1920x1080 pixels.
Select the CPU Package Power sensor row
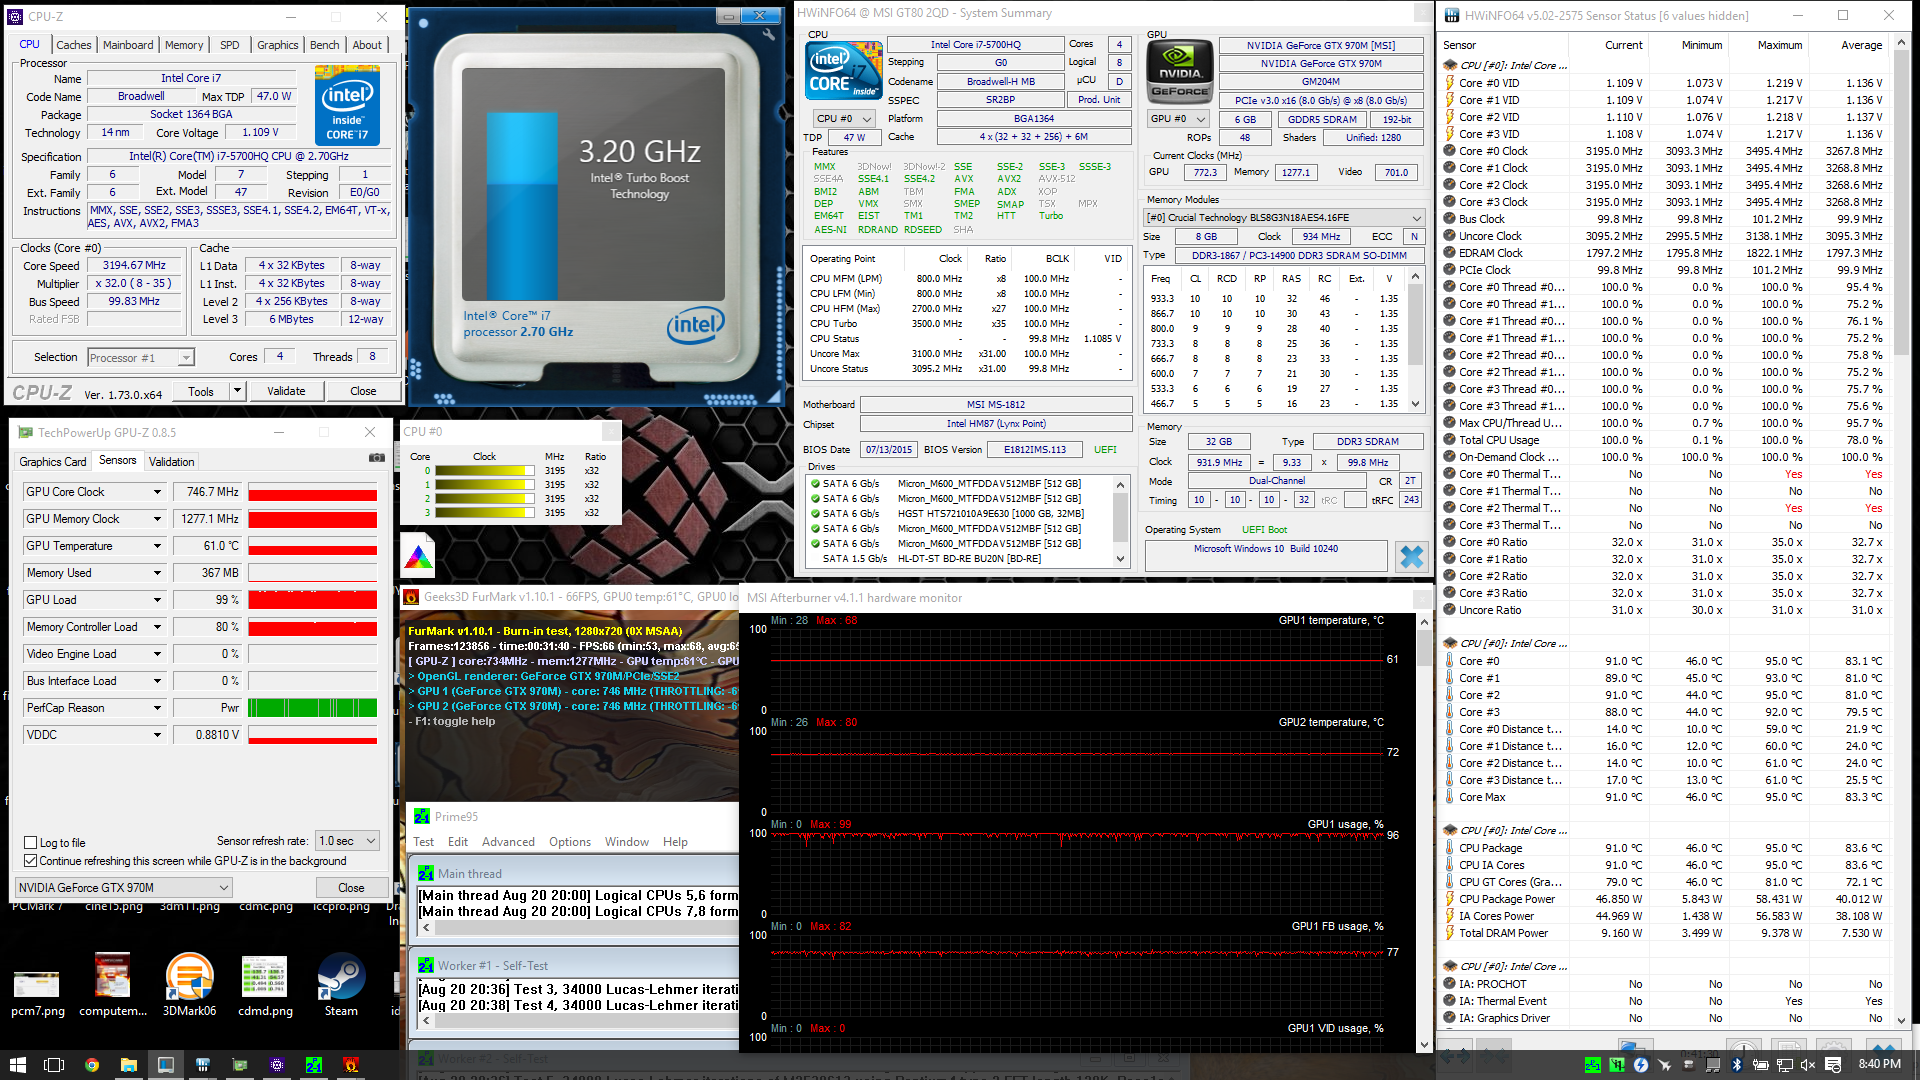click(x=1663, y=899)
